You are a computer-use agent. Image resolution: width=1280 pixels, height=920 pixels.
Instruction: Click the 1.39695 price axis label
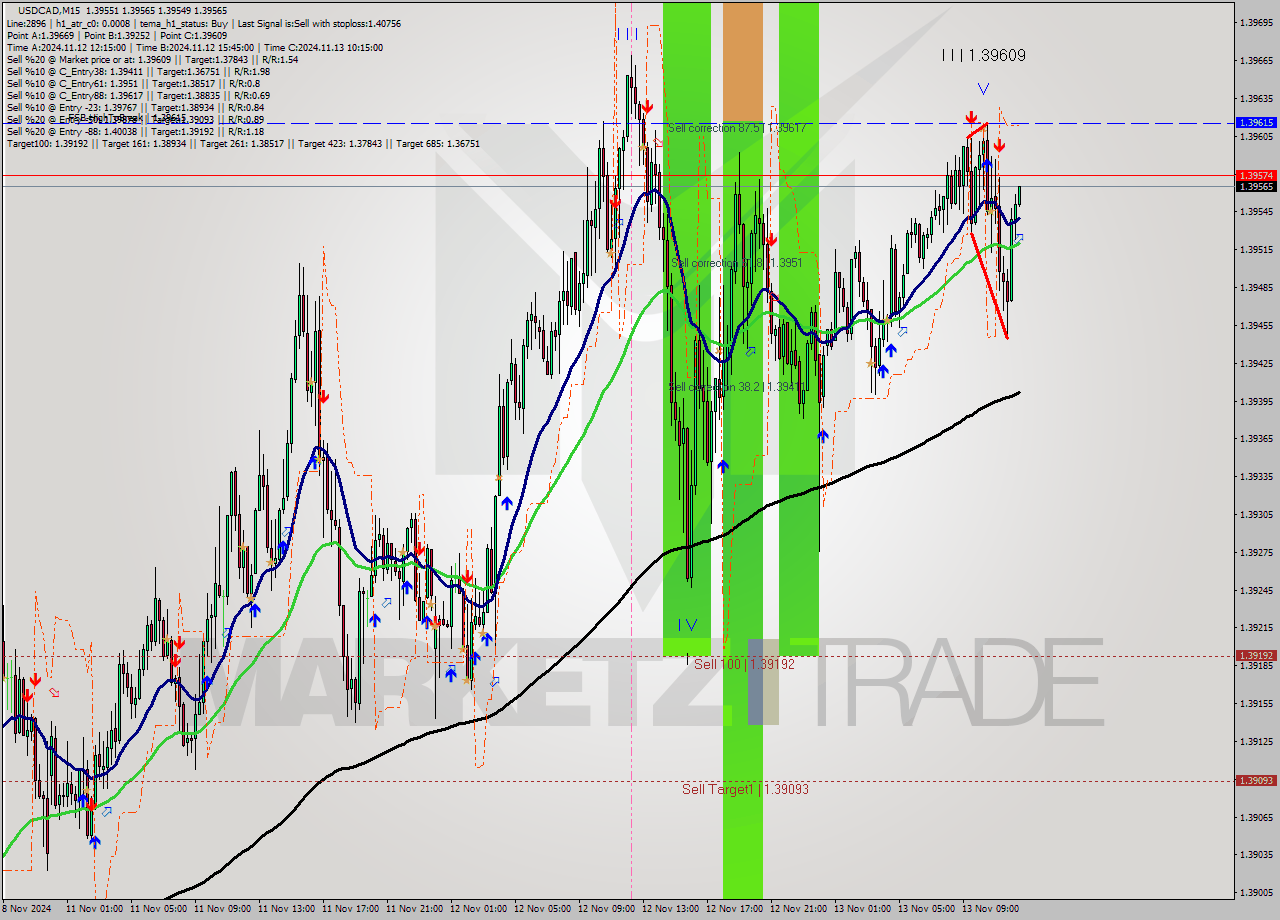click(1256, 22)
